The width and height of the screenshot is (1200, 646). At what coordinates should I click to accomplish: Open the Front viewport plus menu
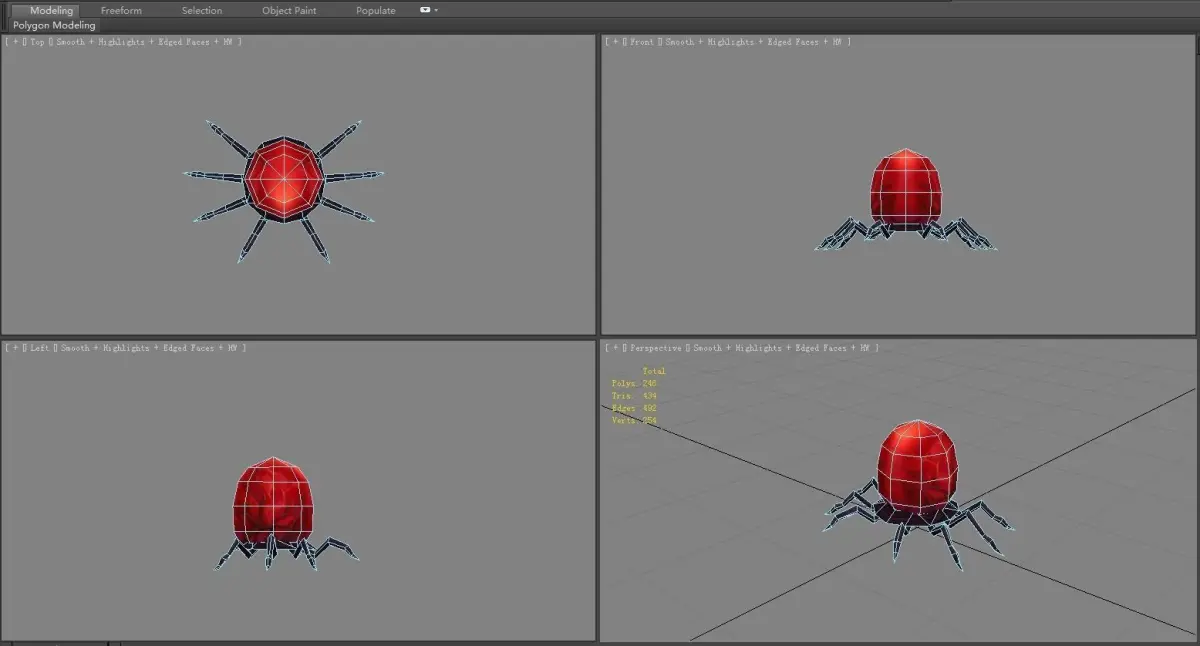[x=613, y=42]
